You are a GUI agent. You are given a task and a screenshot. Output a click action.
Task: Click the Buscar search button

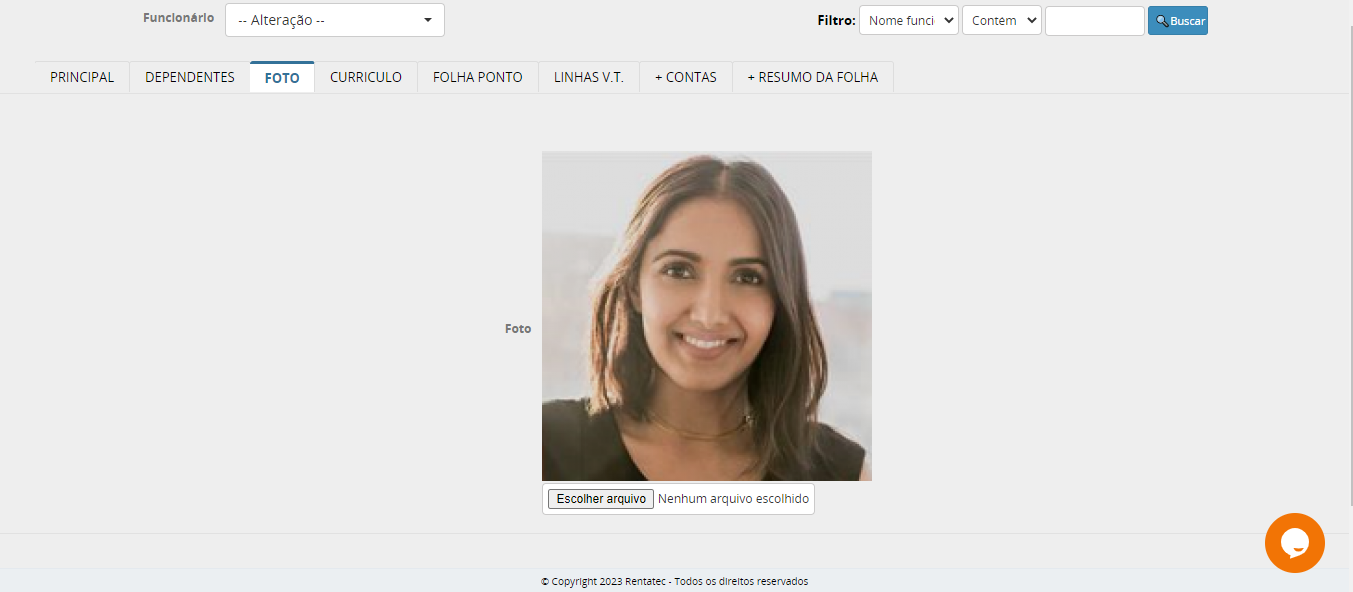tap(1177, 21)
